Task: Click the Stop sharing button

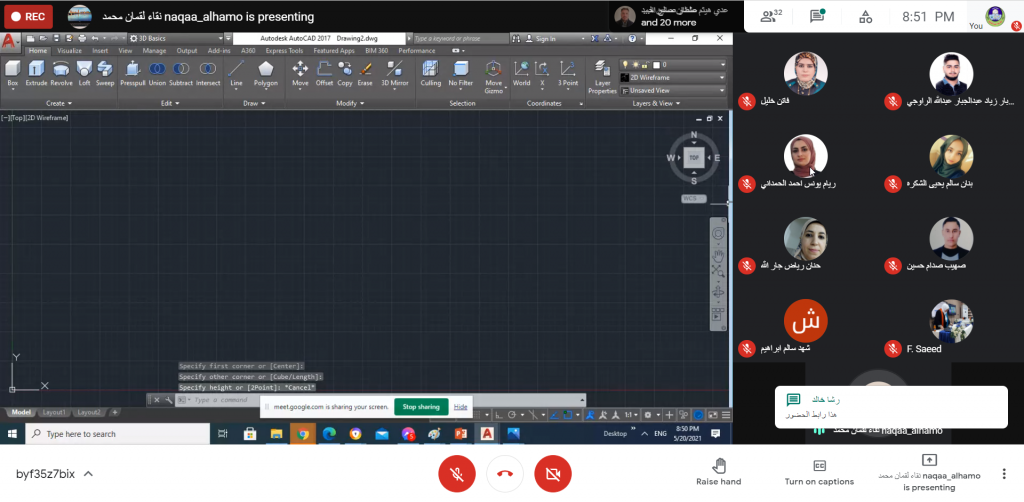Action: coord(421,407)
